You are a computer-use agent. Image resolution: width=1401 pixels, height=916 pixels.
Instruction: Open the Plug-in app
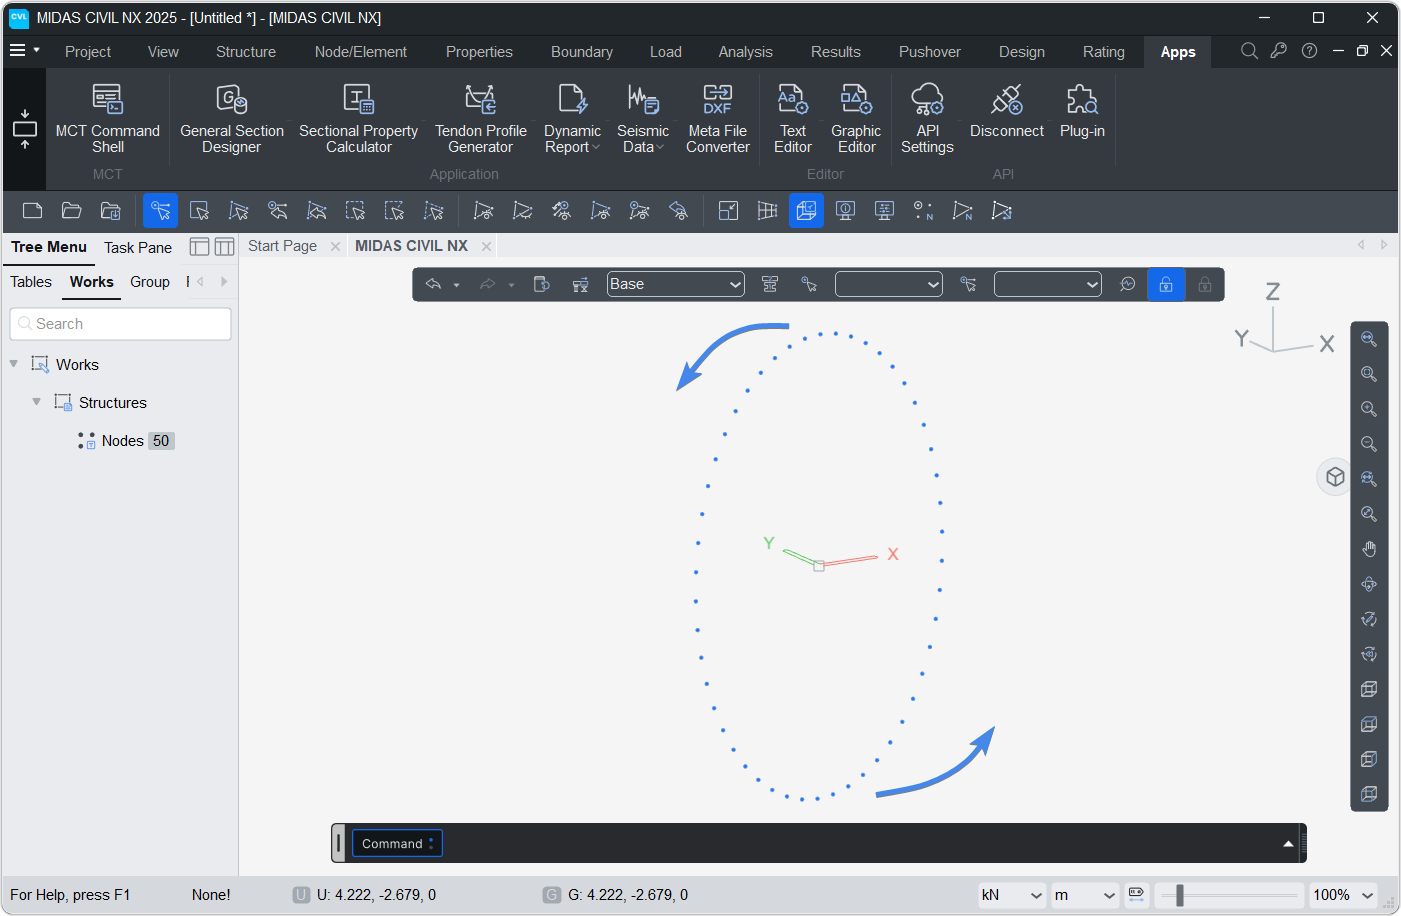[1082, 110]
